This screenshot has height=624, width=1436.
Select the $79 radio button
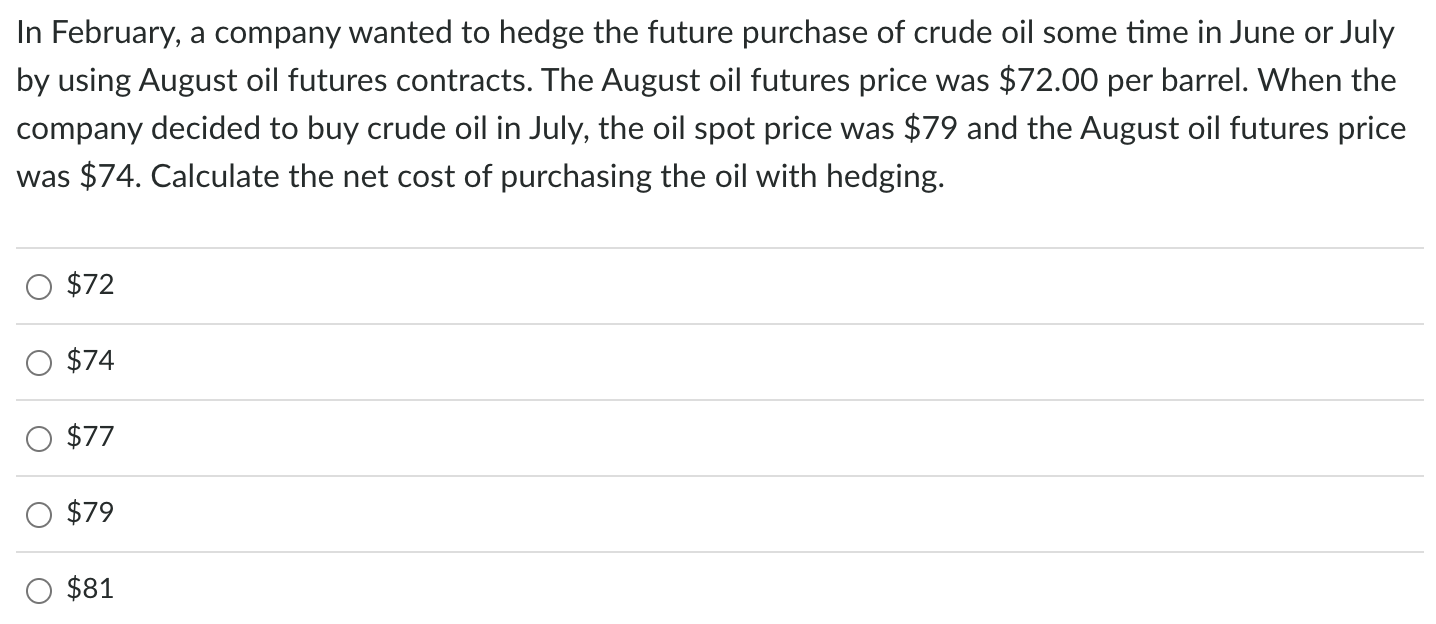39,514
